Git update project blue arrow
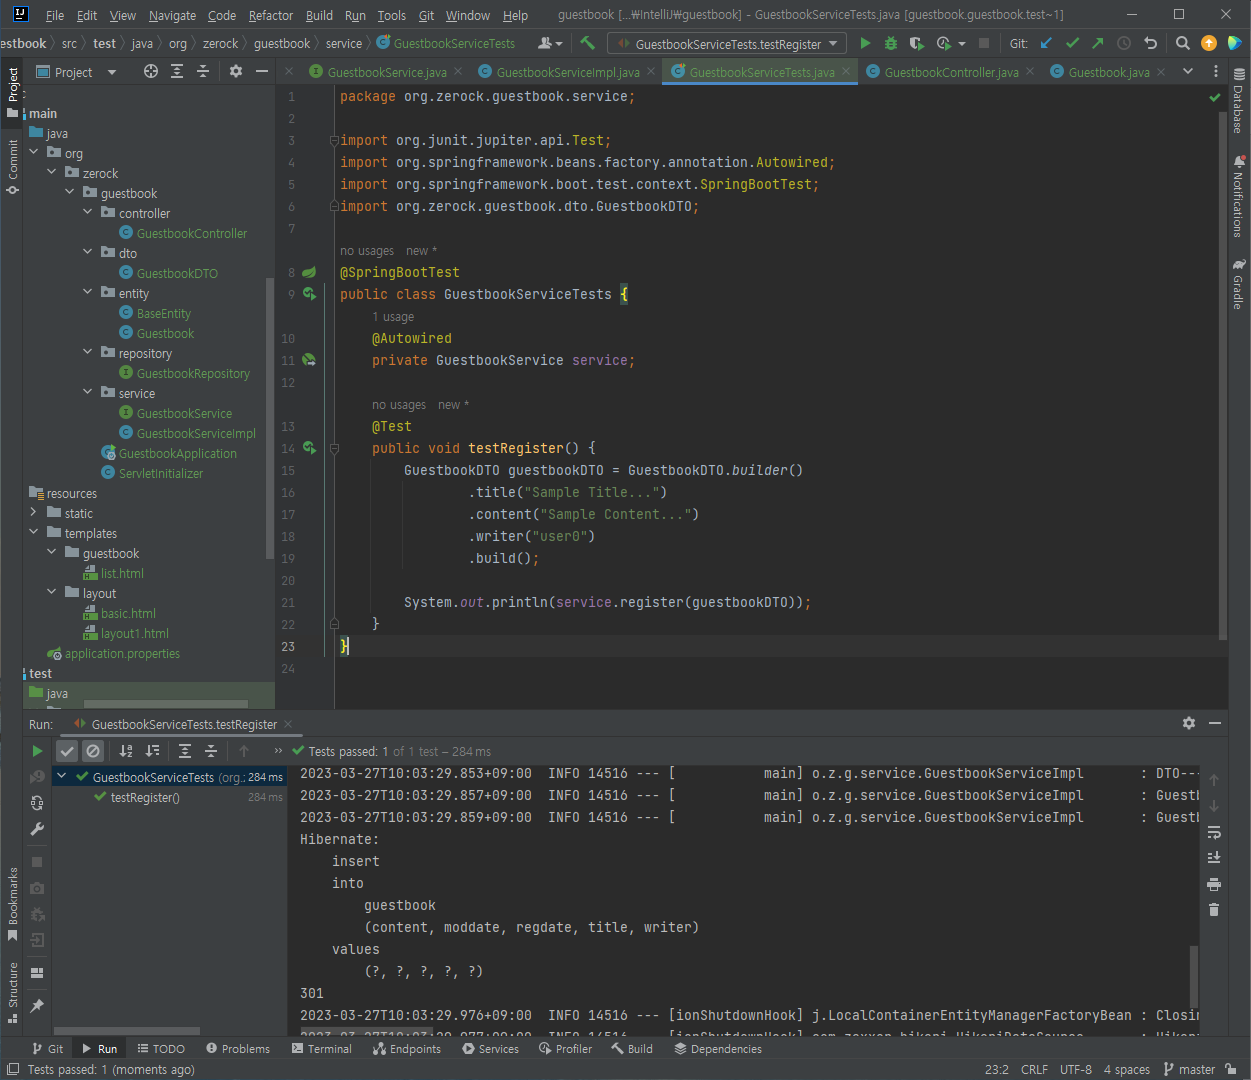Image resolution: width=1251 pixels, height=1080 pixels. click(x=1046, y=43)
